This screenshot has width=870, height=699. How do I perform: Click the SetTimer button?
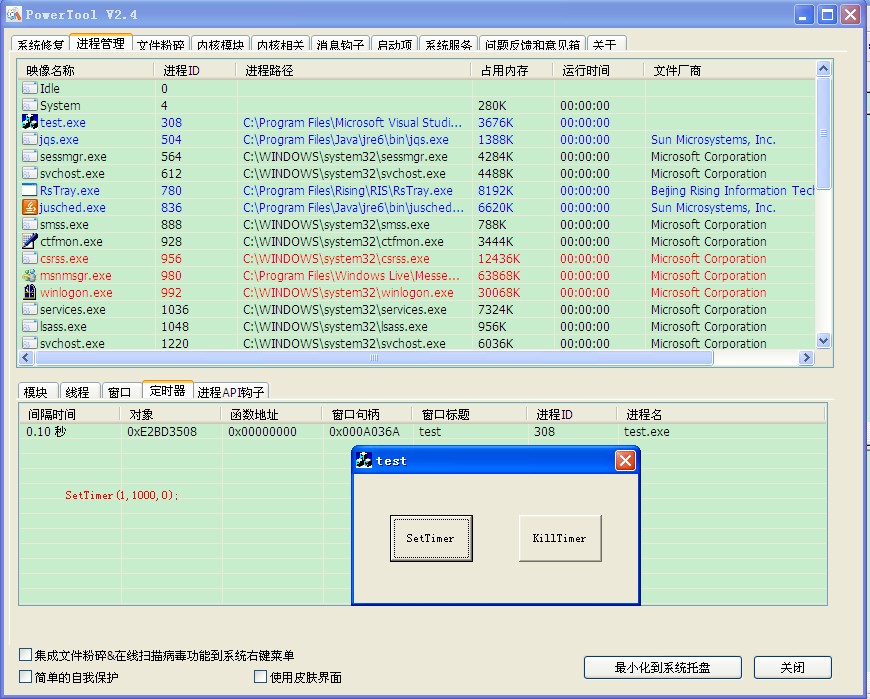point(431,538)
